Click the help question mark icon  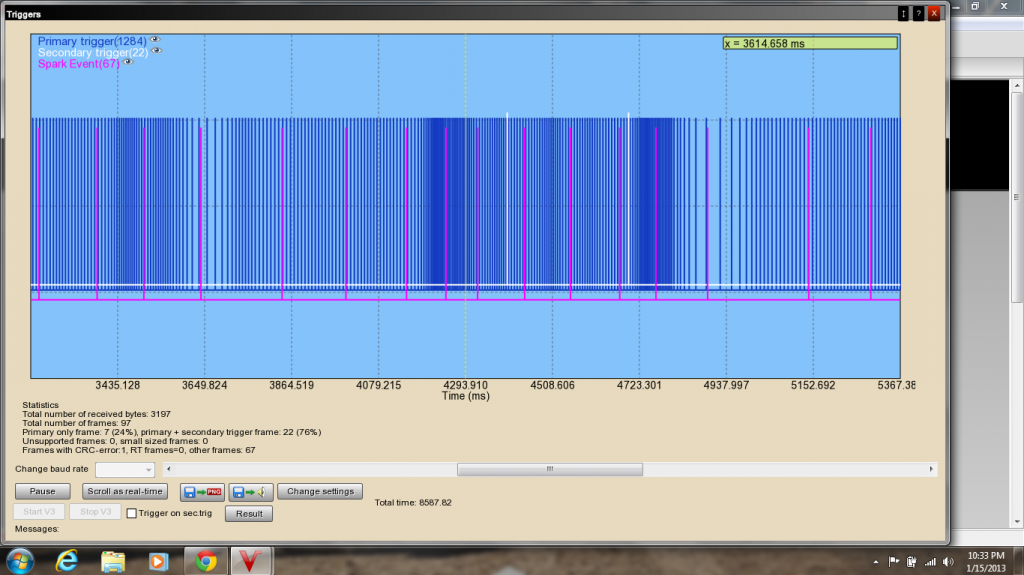(918, 14)
